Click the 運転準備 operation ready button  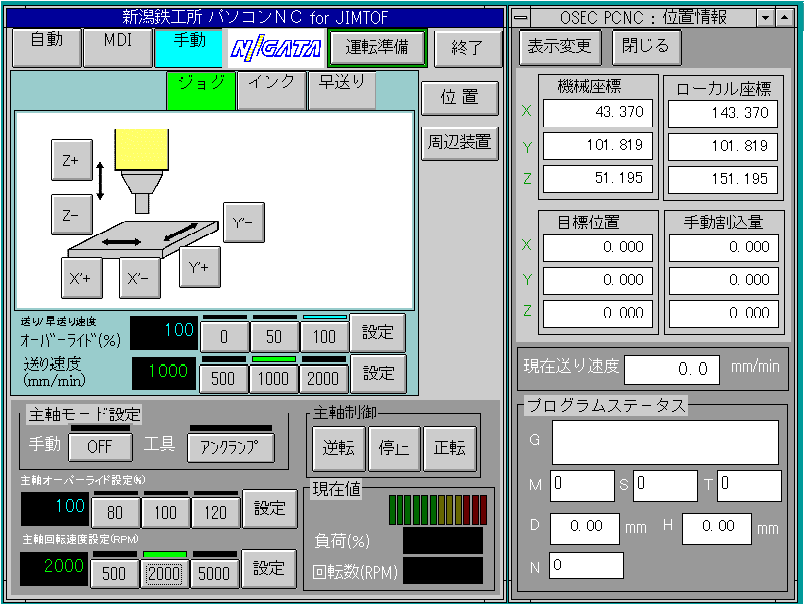[x=377, y=47]
